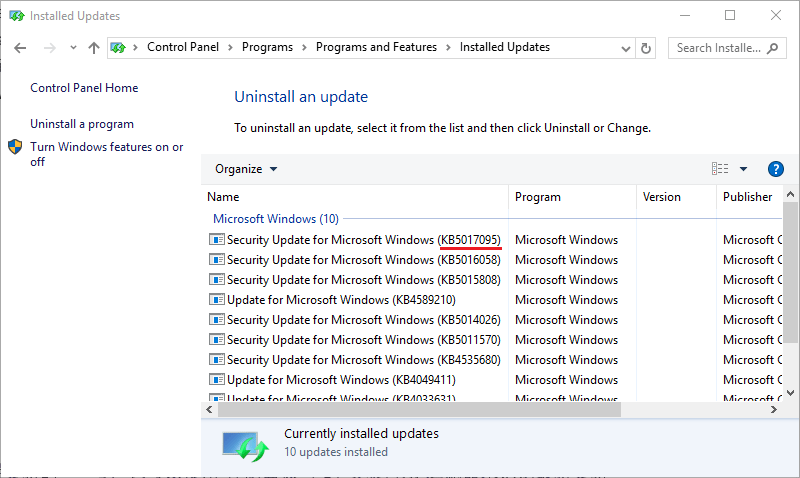Click the update icon next to KB5017095

[216, 239]
